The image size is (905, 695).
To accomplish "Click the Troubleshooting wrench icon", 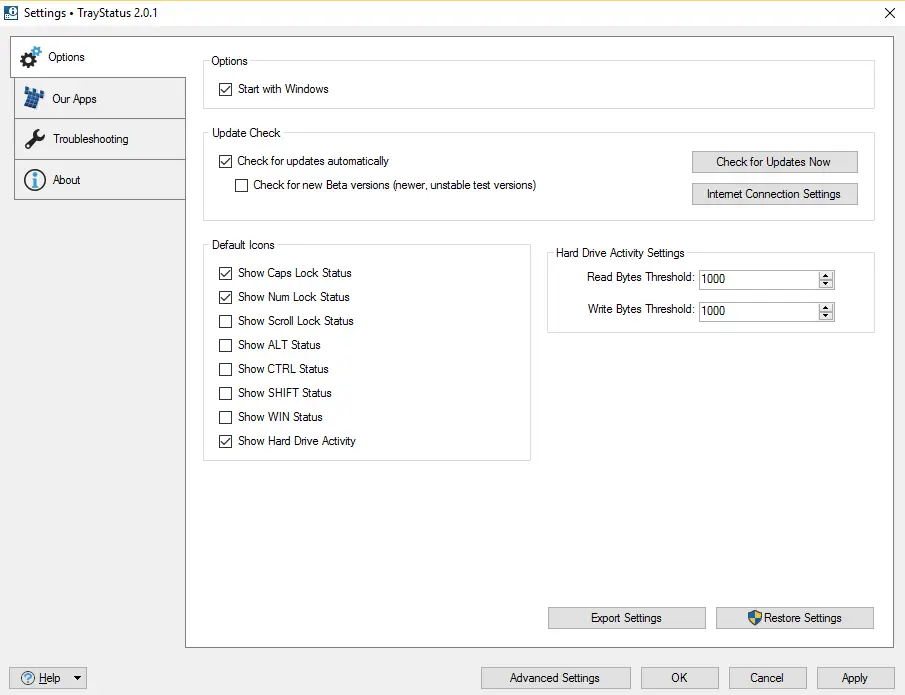I will tap(34, 139).
